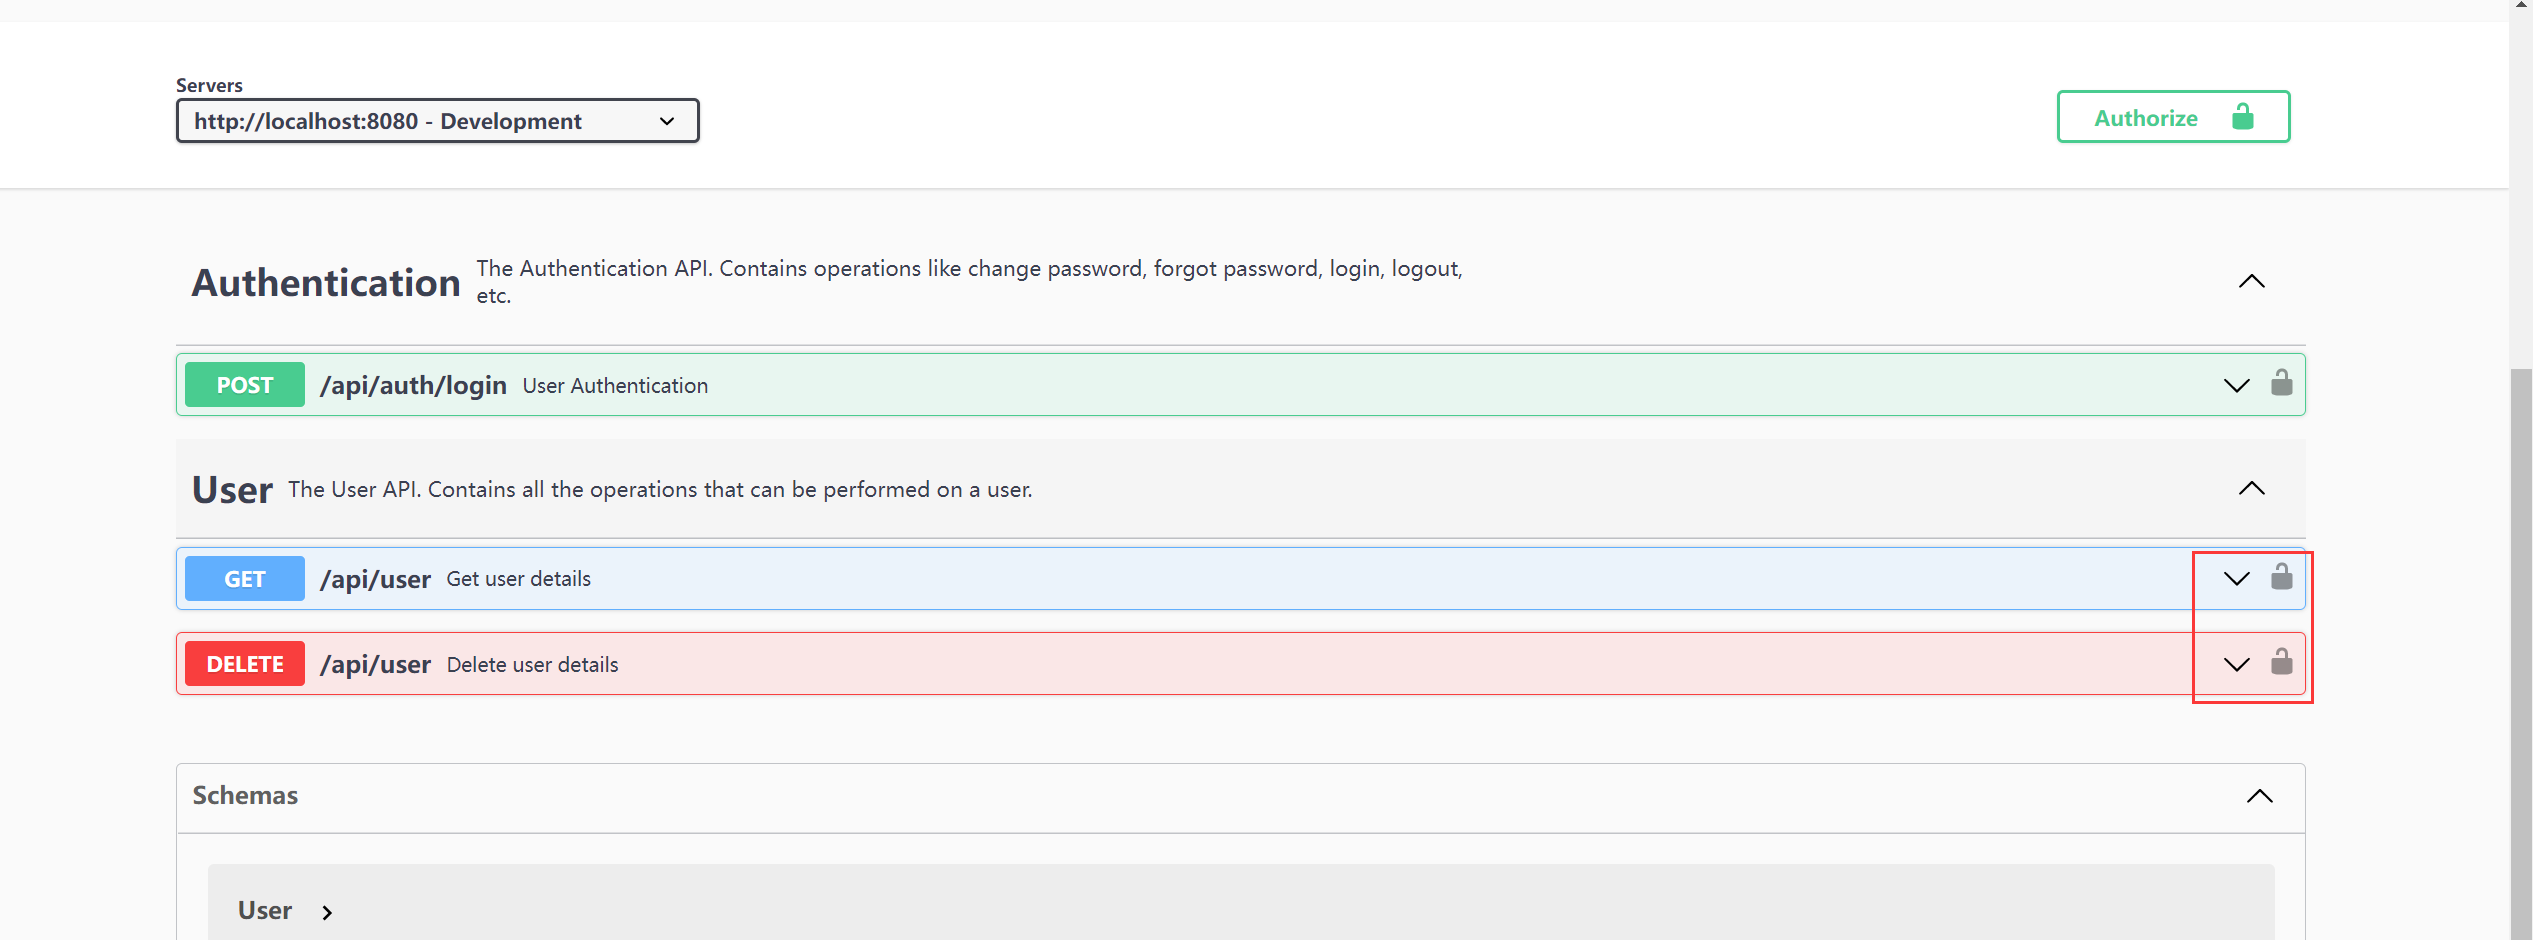Expand the DELETE /api/user chevron

click(2237, 664)
